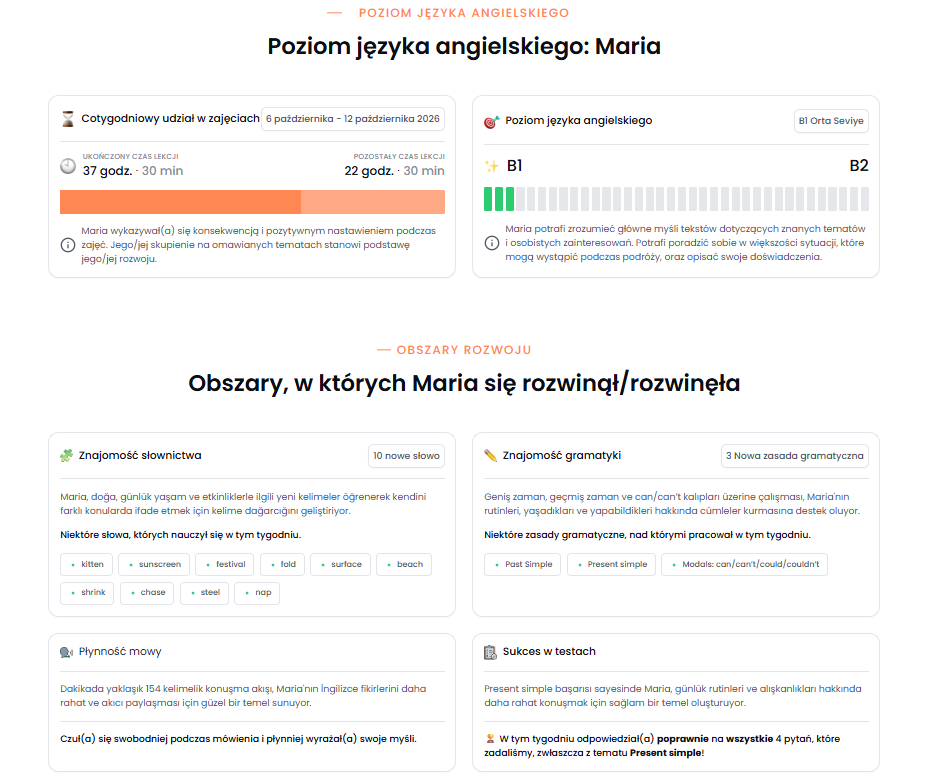
Task: Click the clock icon next to 37 godz.
Action: [x=68, y=166]
